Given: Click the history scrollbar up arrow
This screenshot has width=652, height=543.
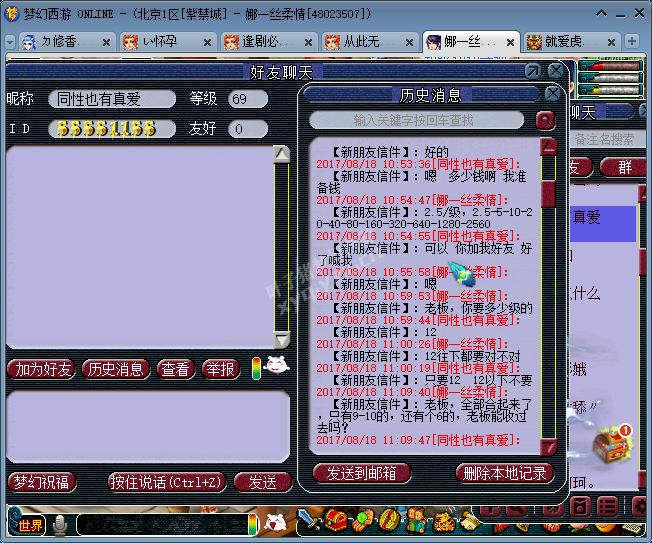Looking at the screenshot, I should [x=548, y=146].
